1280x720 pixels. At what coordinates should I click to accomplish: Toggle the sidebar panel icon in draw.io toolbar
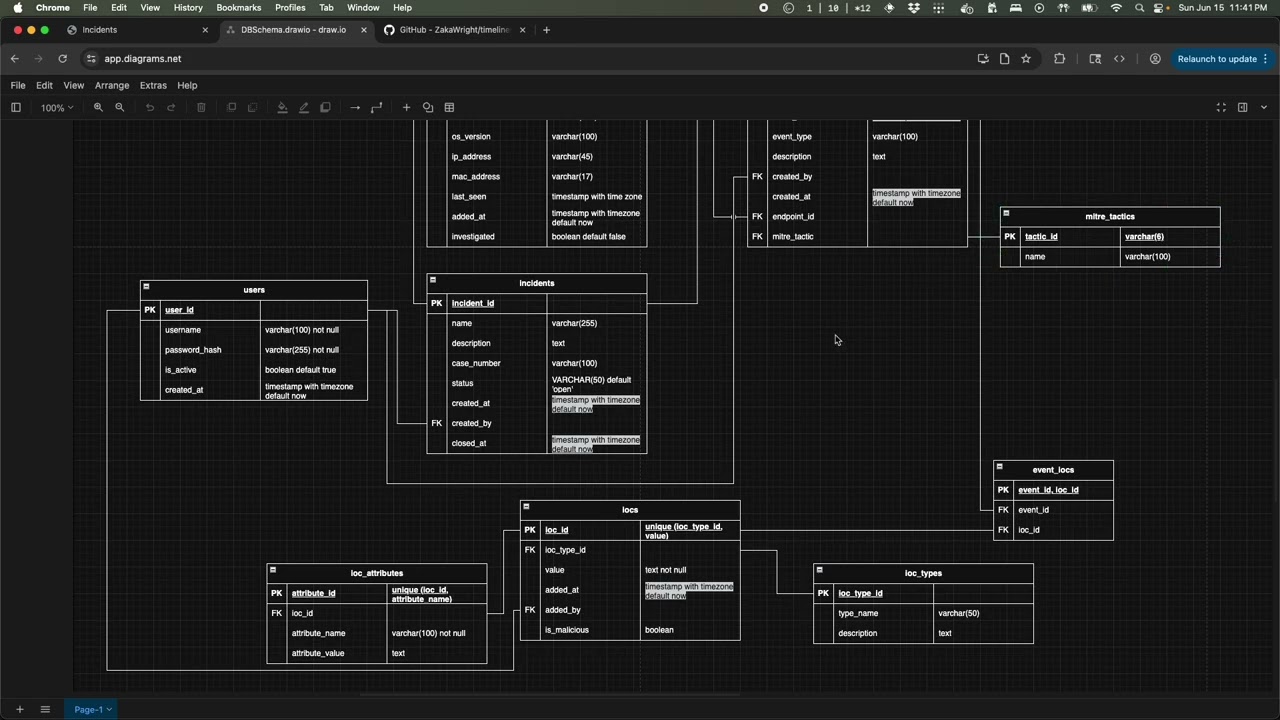(x=16, y=107)
